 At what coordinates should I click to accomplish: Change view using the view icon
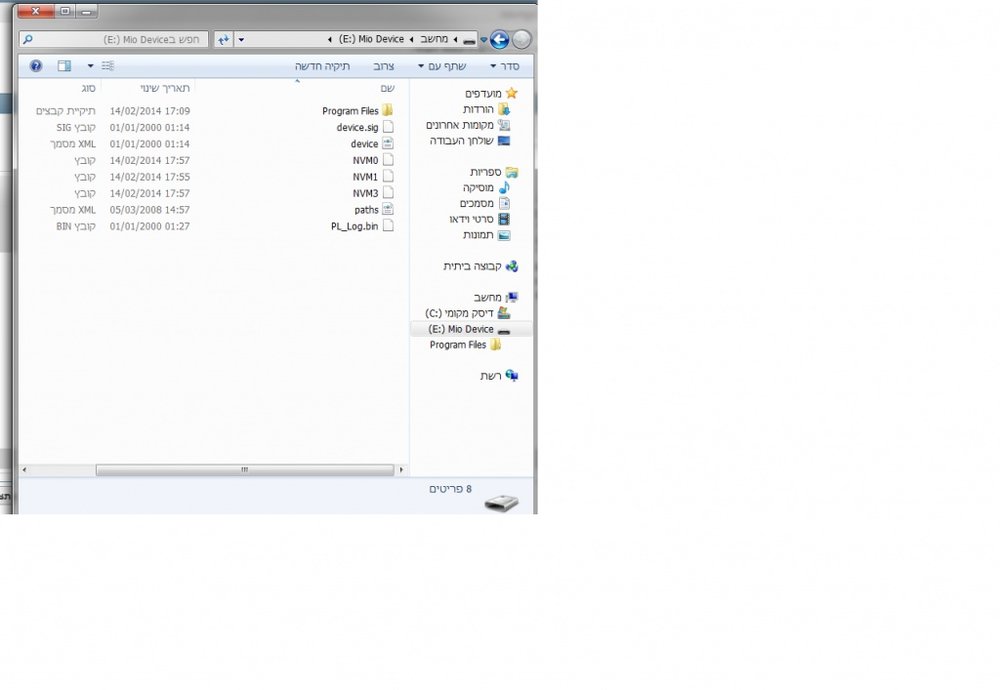108,66
